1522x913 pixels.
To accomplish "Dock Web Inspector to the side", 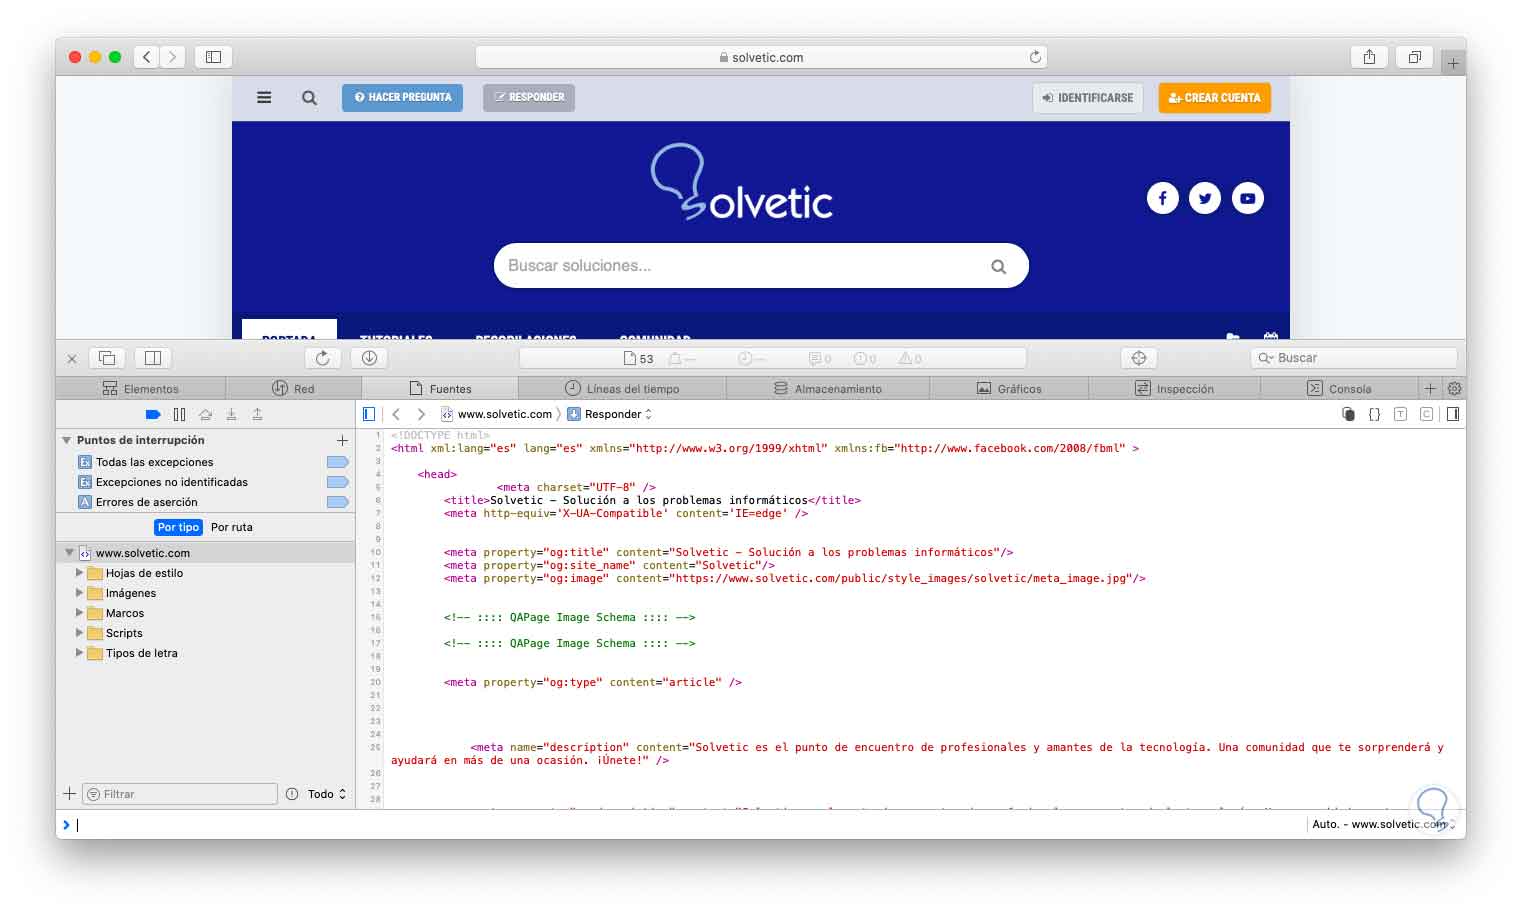I will click(153, 358).
